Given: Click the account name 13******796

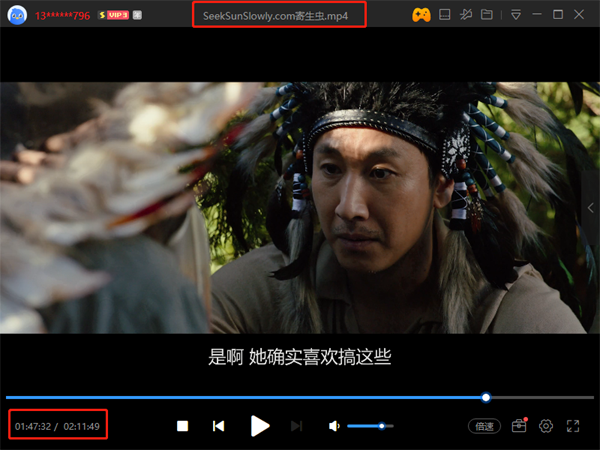Looking at the screenshot, I should click(x=62, y=16).
